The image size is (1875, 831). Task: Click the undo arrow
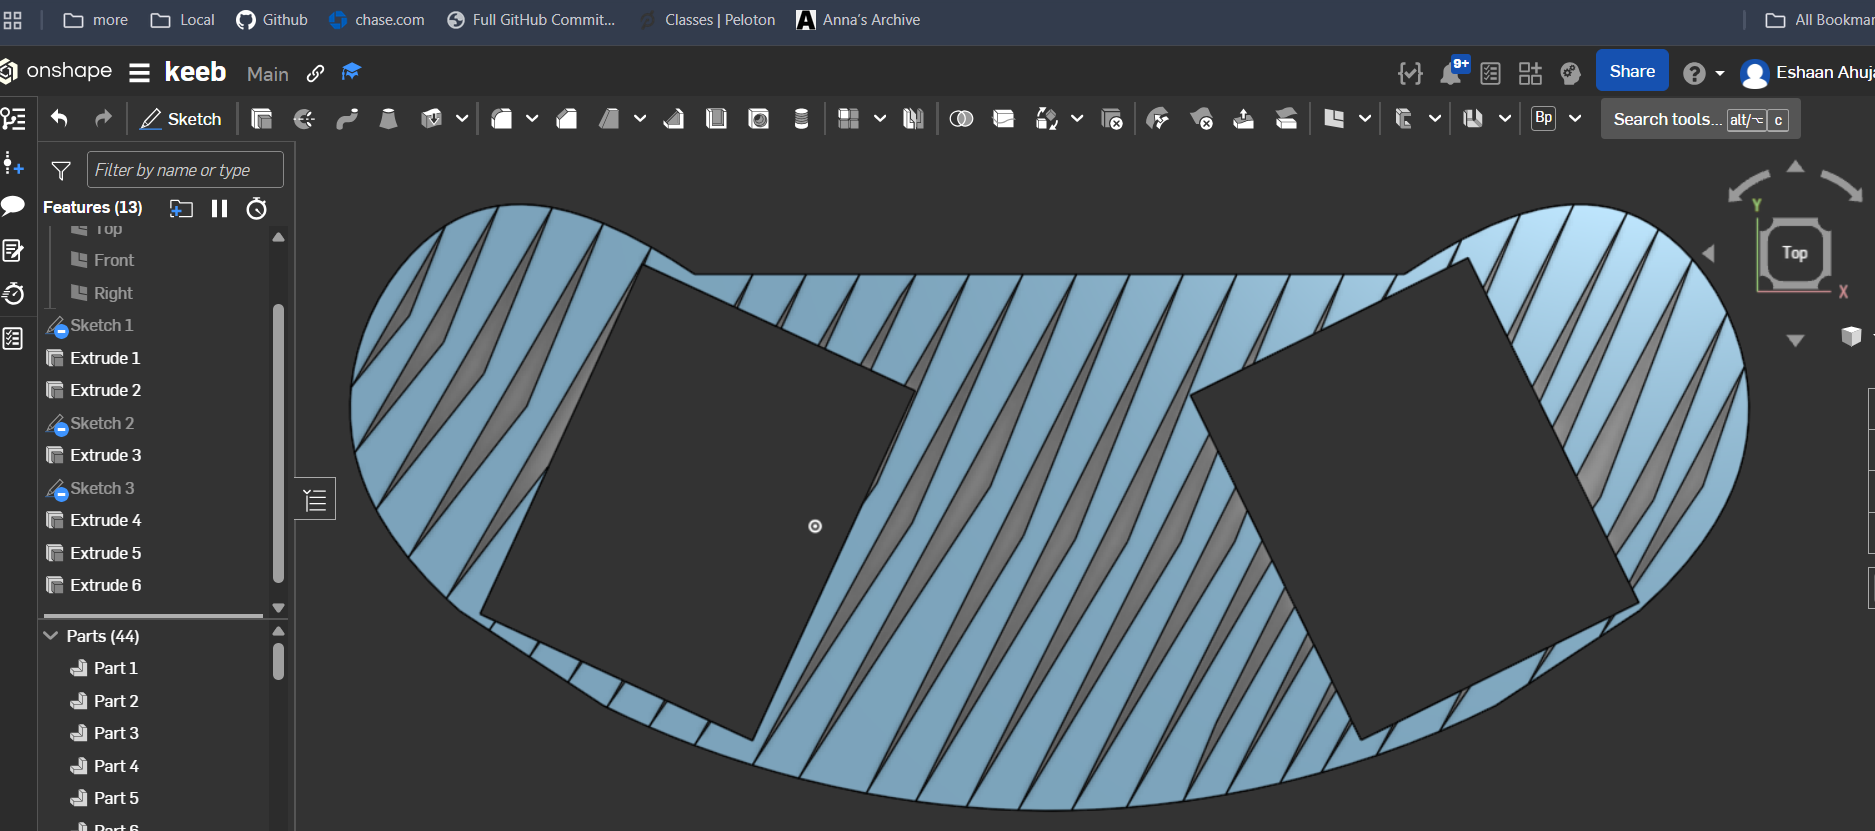[x=59, y=118]
